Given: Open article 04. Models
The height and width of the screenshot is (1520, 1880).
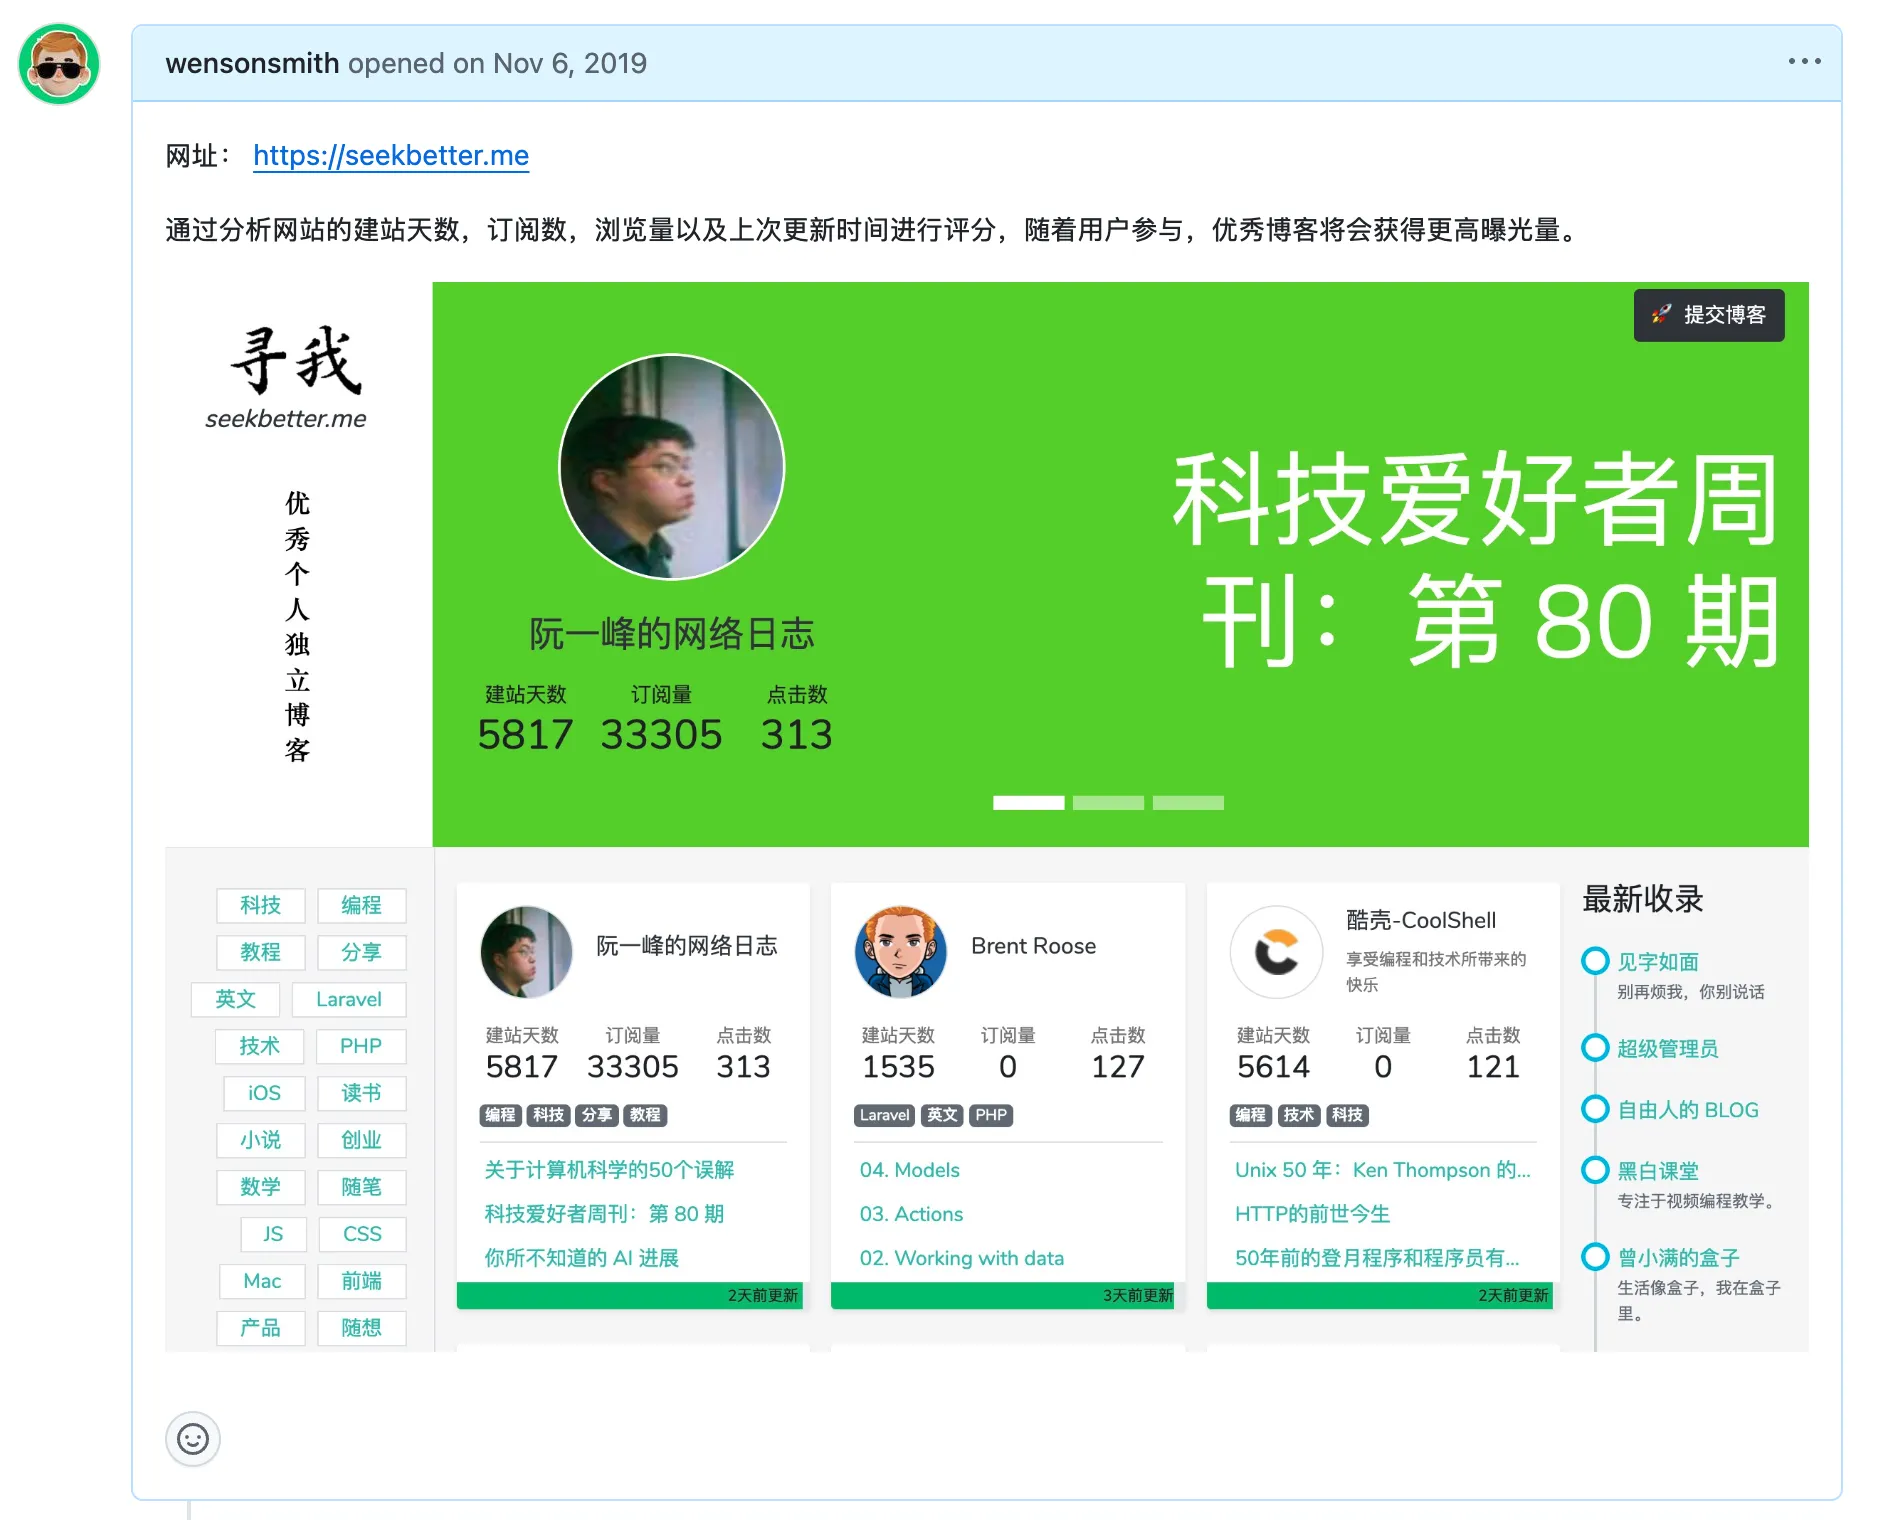Looking at the screenshot, I should [x=909, y=1170].
